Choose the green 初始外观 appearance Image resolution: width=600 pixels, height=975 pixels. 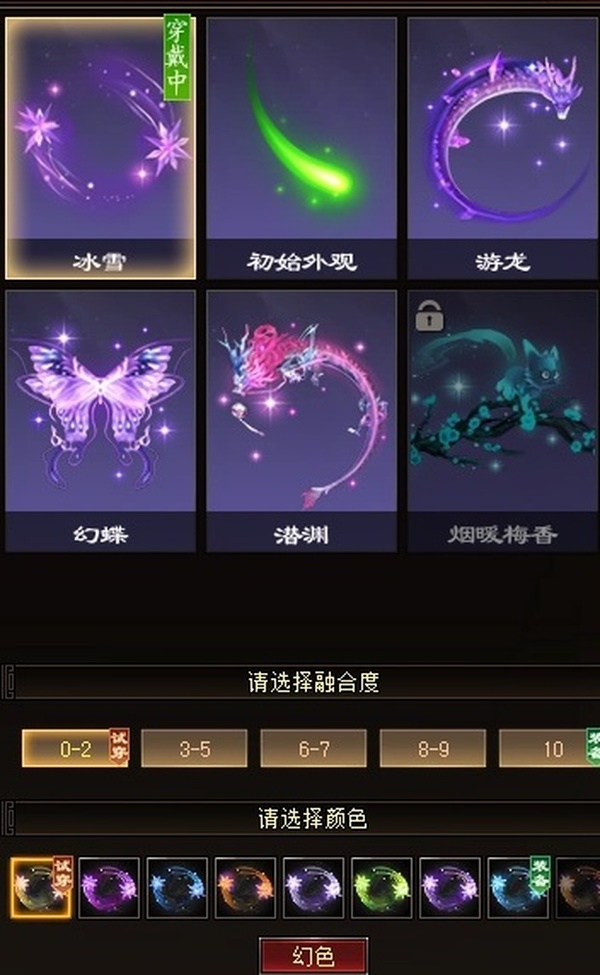point(302,148)
